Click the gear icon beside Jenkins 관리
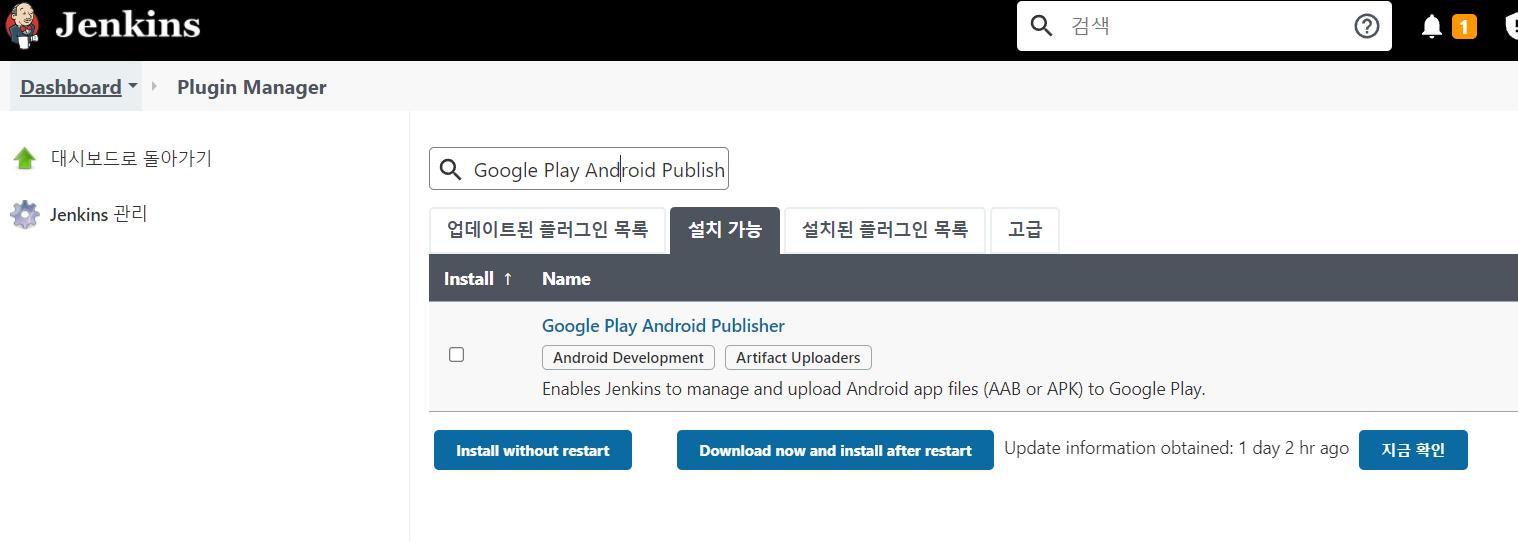The image size is (1518, 542). pyautogui.click(x=25, y=215)
